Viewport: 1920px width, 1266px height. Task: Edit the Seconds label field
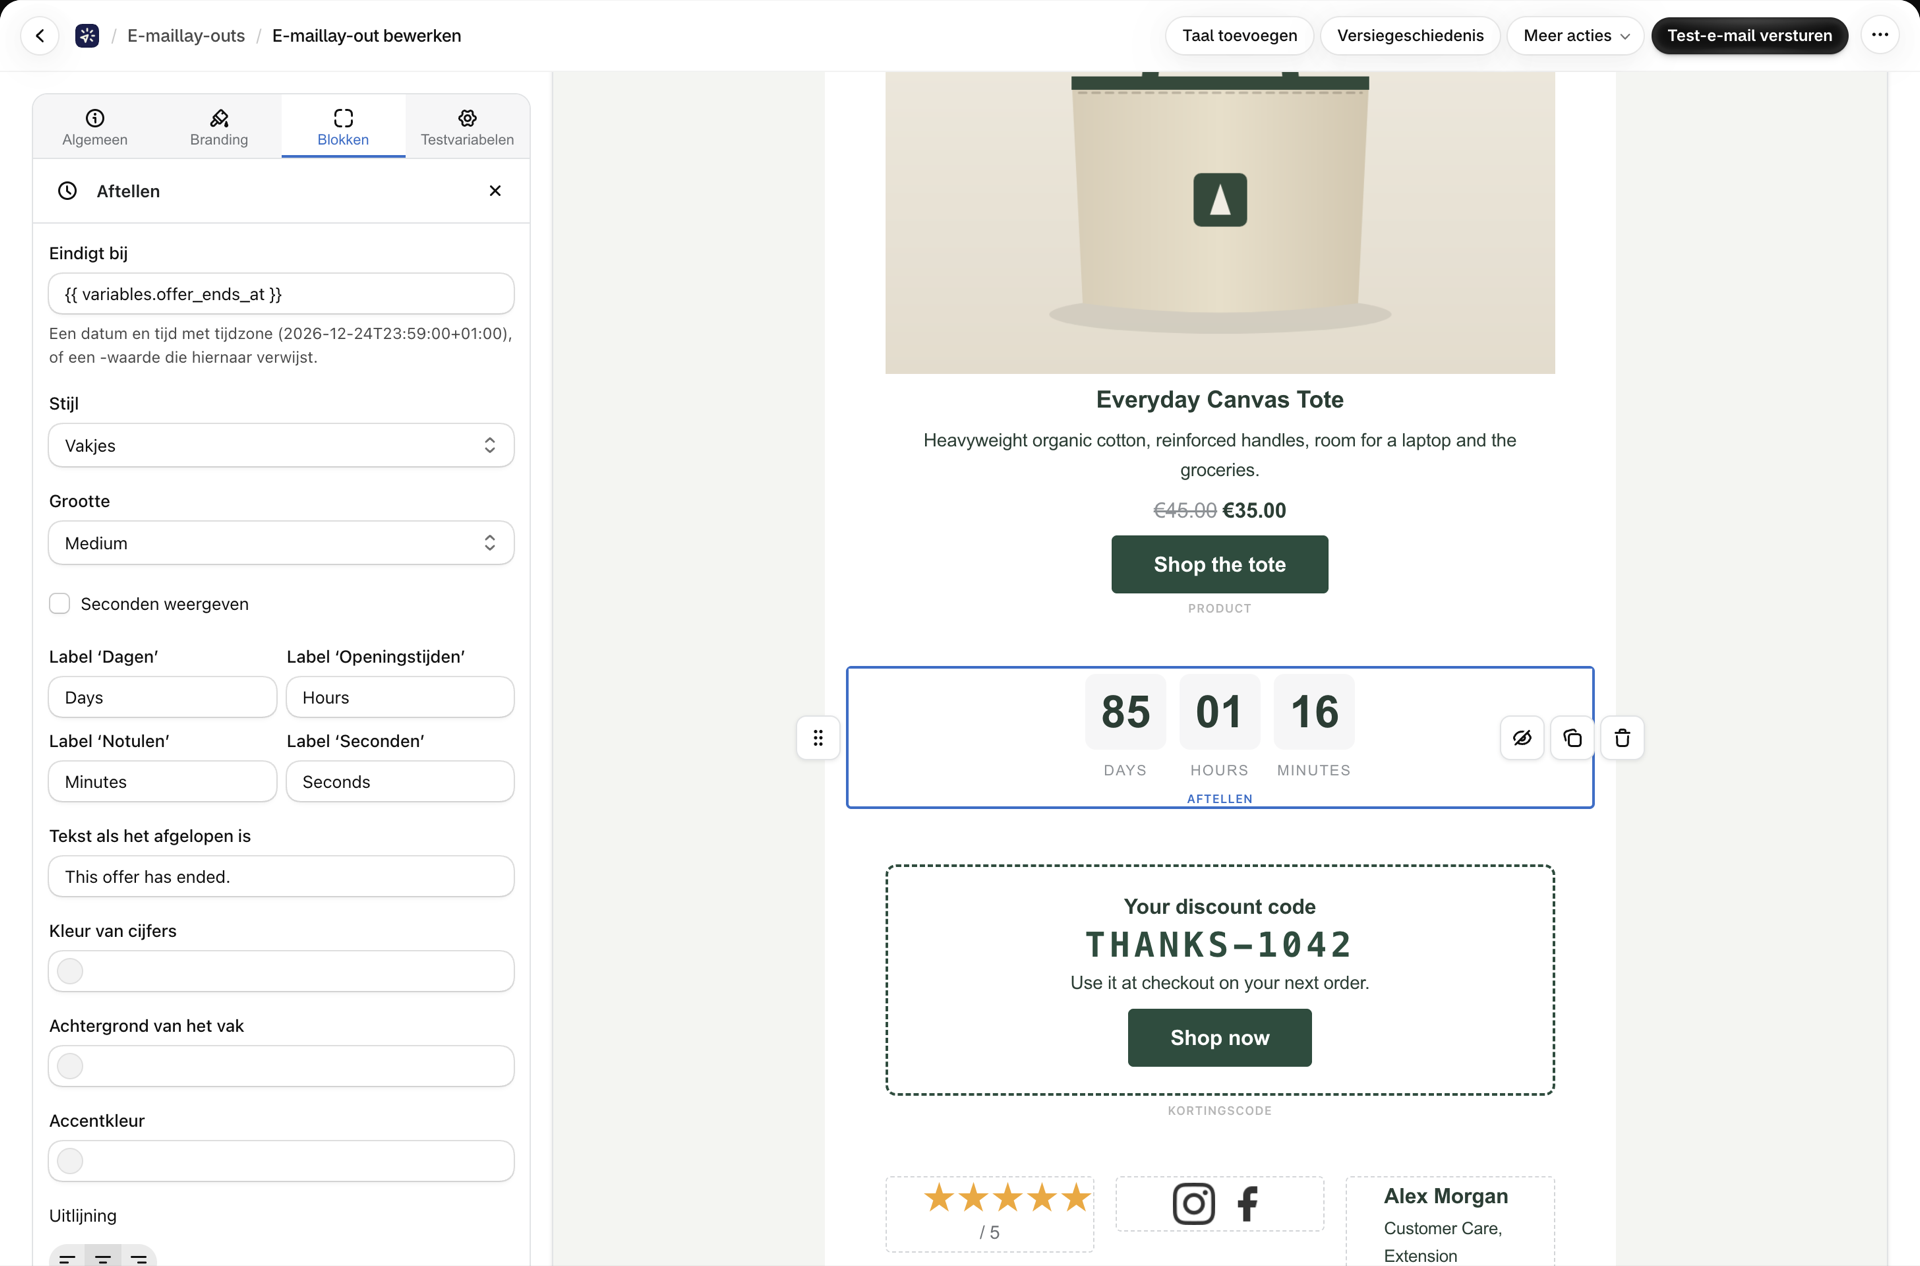(400, 782)
